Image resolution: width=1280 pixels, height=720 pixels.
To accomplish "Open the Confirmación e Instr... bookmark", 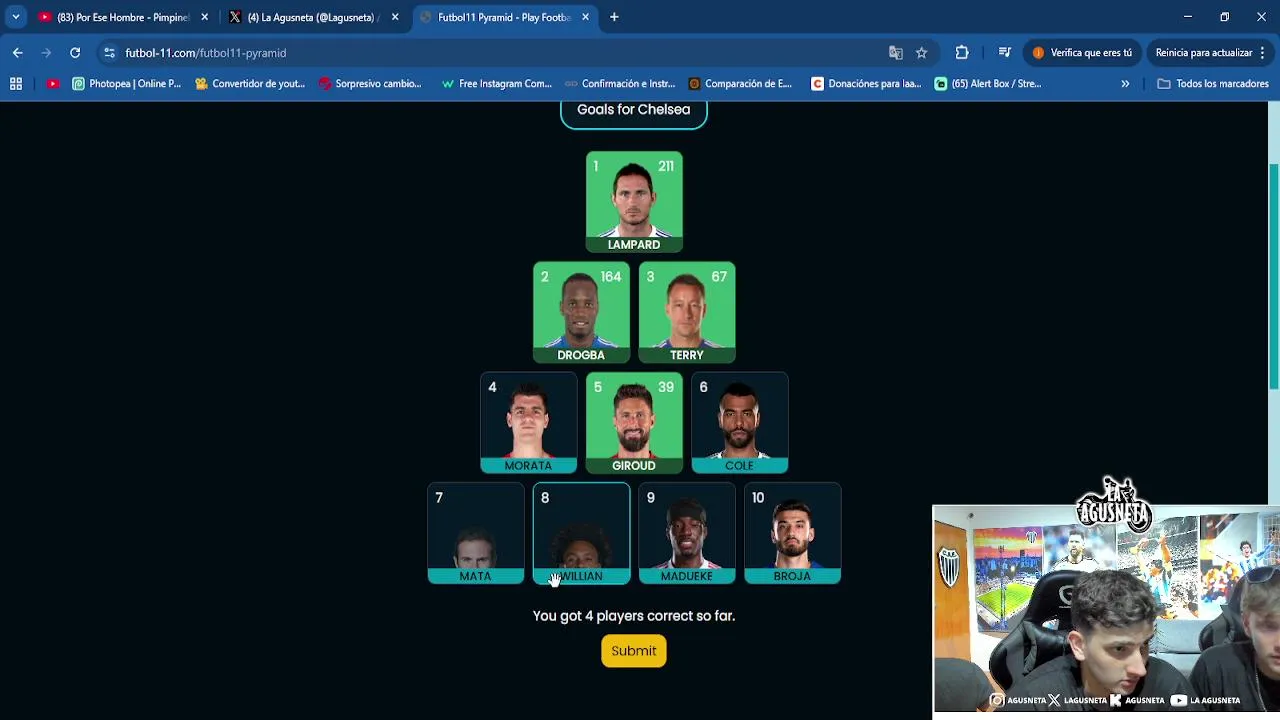I will [621, 84].
